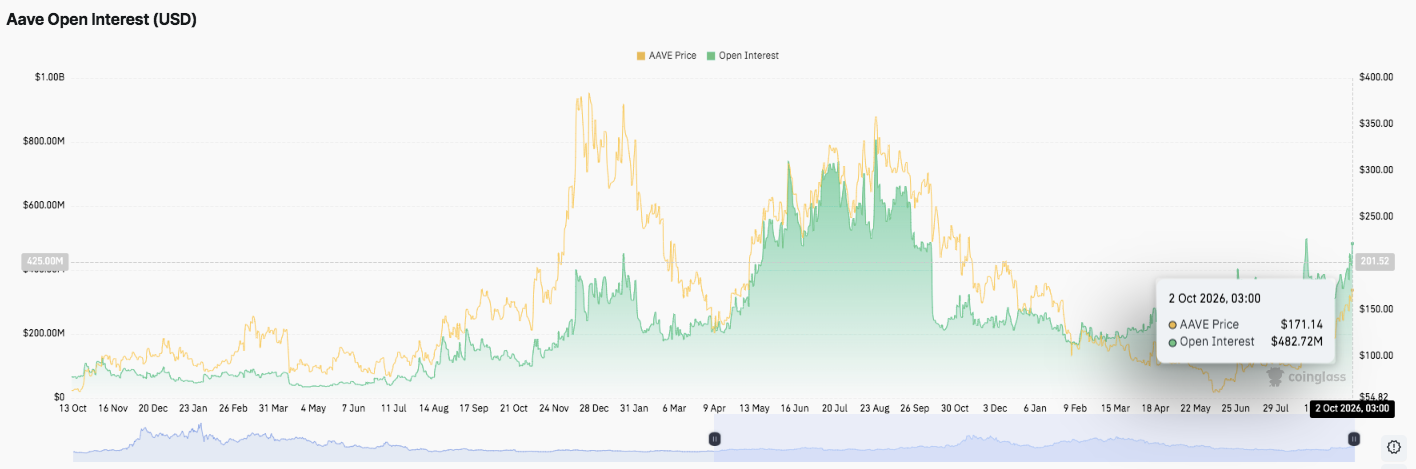The width and height of the screenshot is (1416, 469).
Task: Click the 20 Dec date label
Action: click(153, 408)
